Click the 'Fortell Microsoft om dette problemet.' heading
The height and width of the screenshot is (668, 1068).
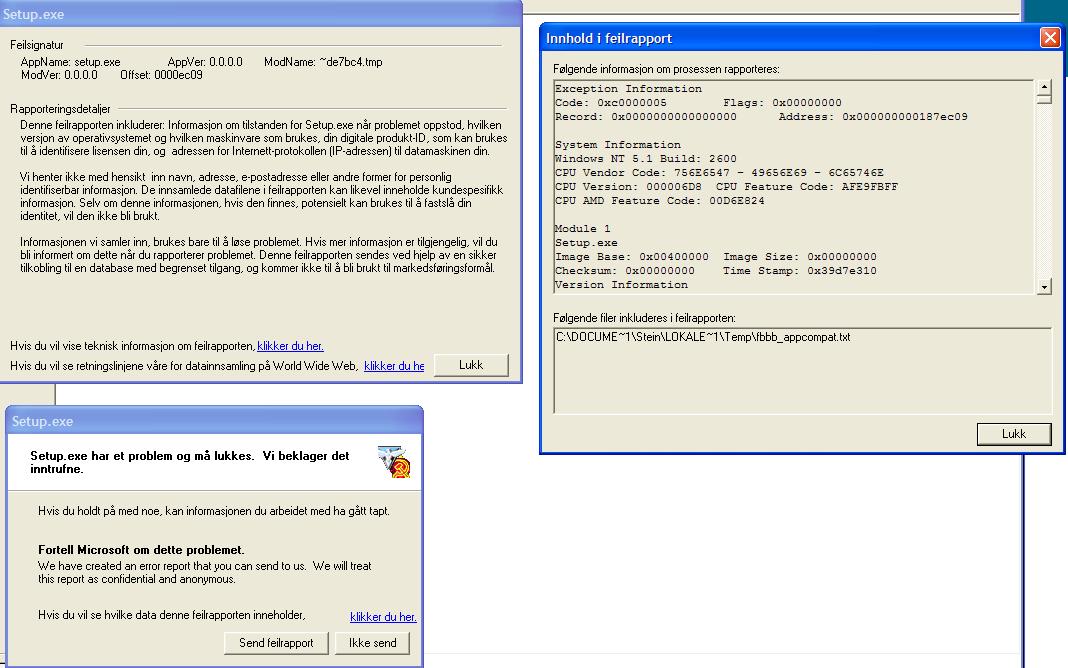tap(141, 550)
